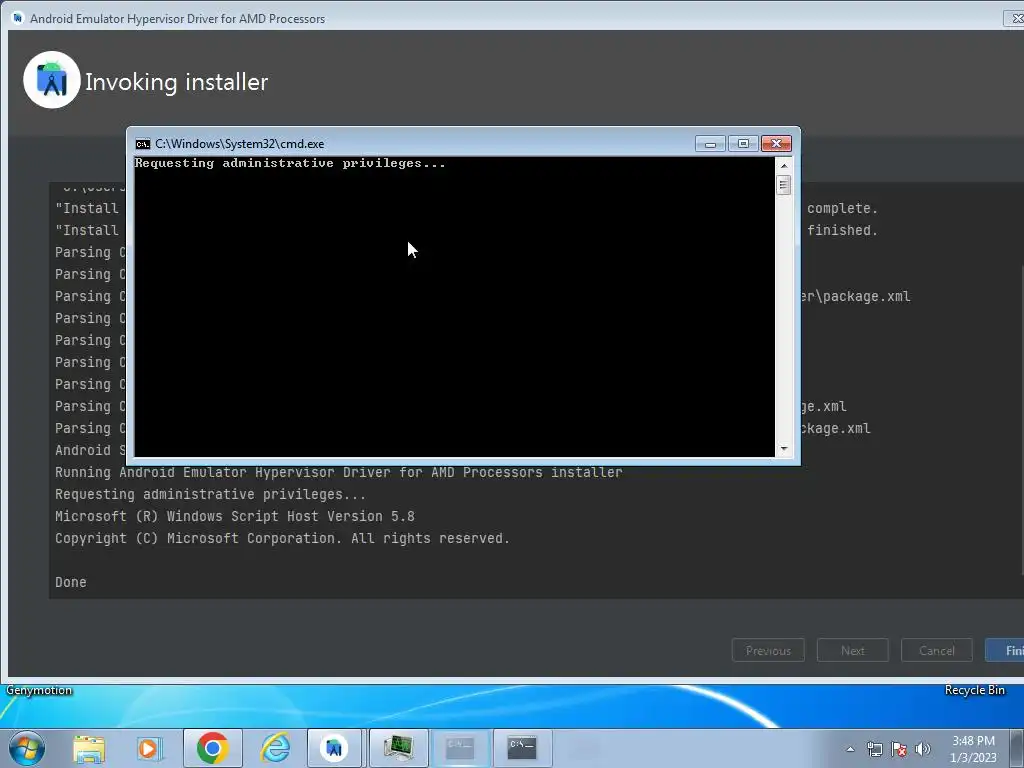Screen dimensions: 1024x768
Task: Click 'Microsoft (R) Windows Script Host' log line
Action: point(234,516)
